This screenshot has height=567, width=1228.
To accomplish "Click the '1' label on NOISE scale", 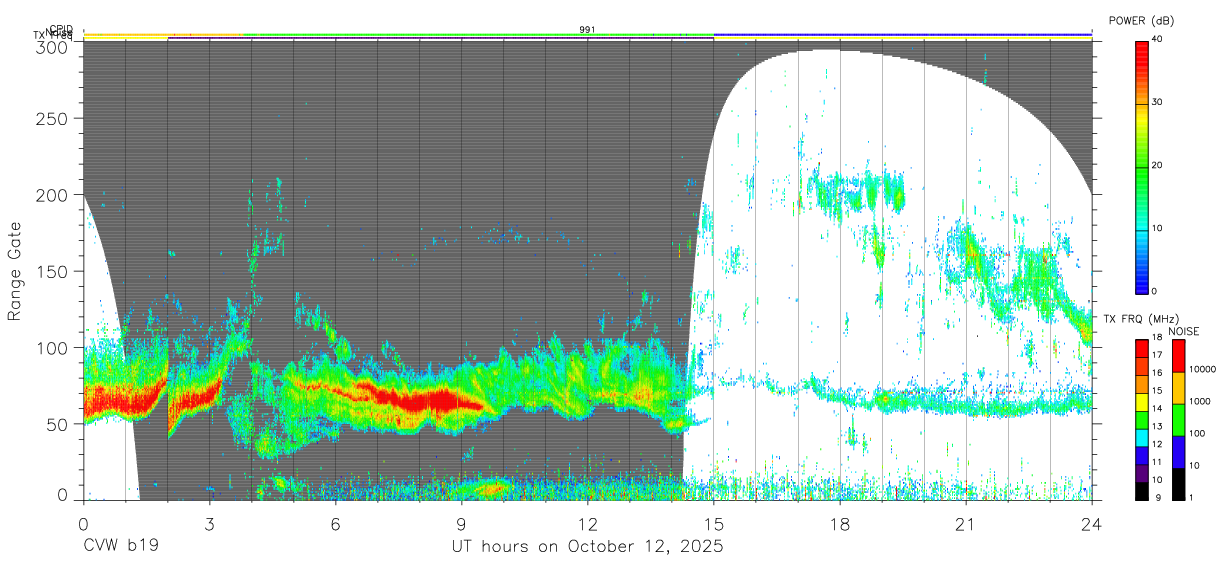I will pyautogui.click(x=1192, y=497).
